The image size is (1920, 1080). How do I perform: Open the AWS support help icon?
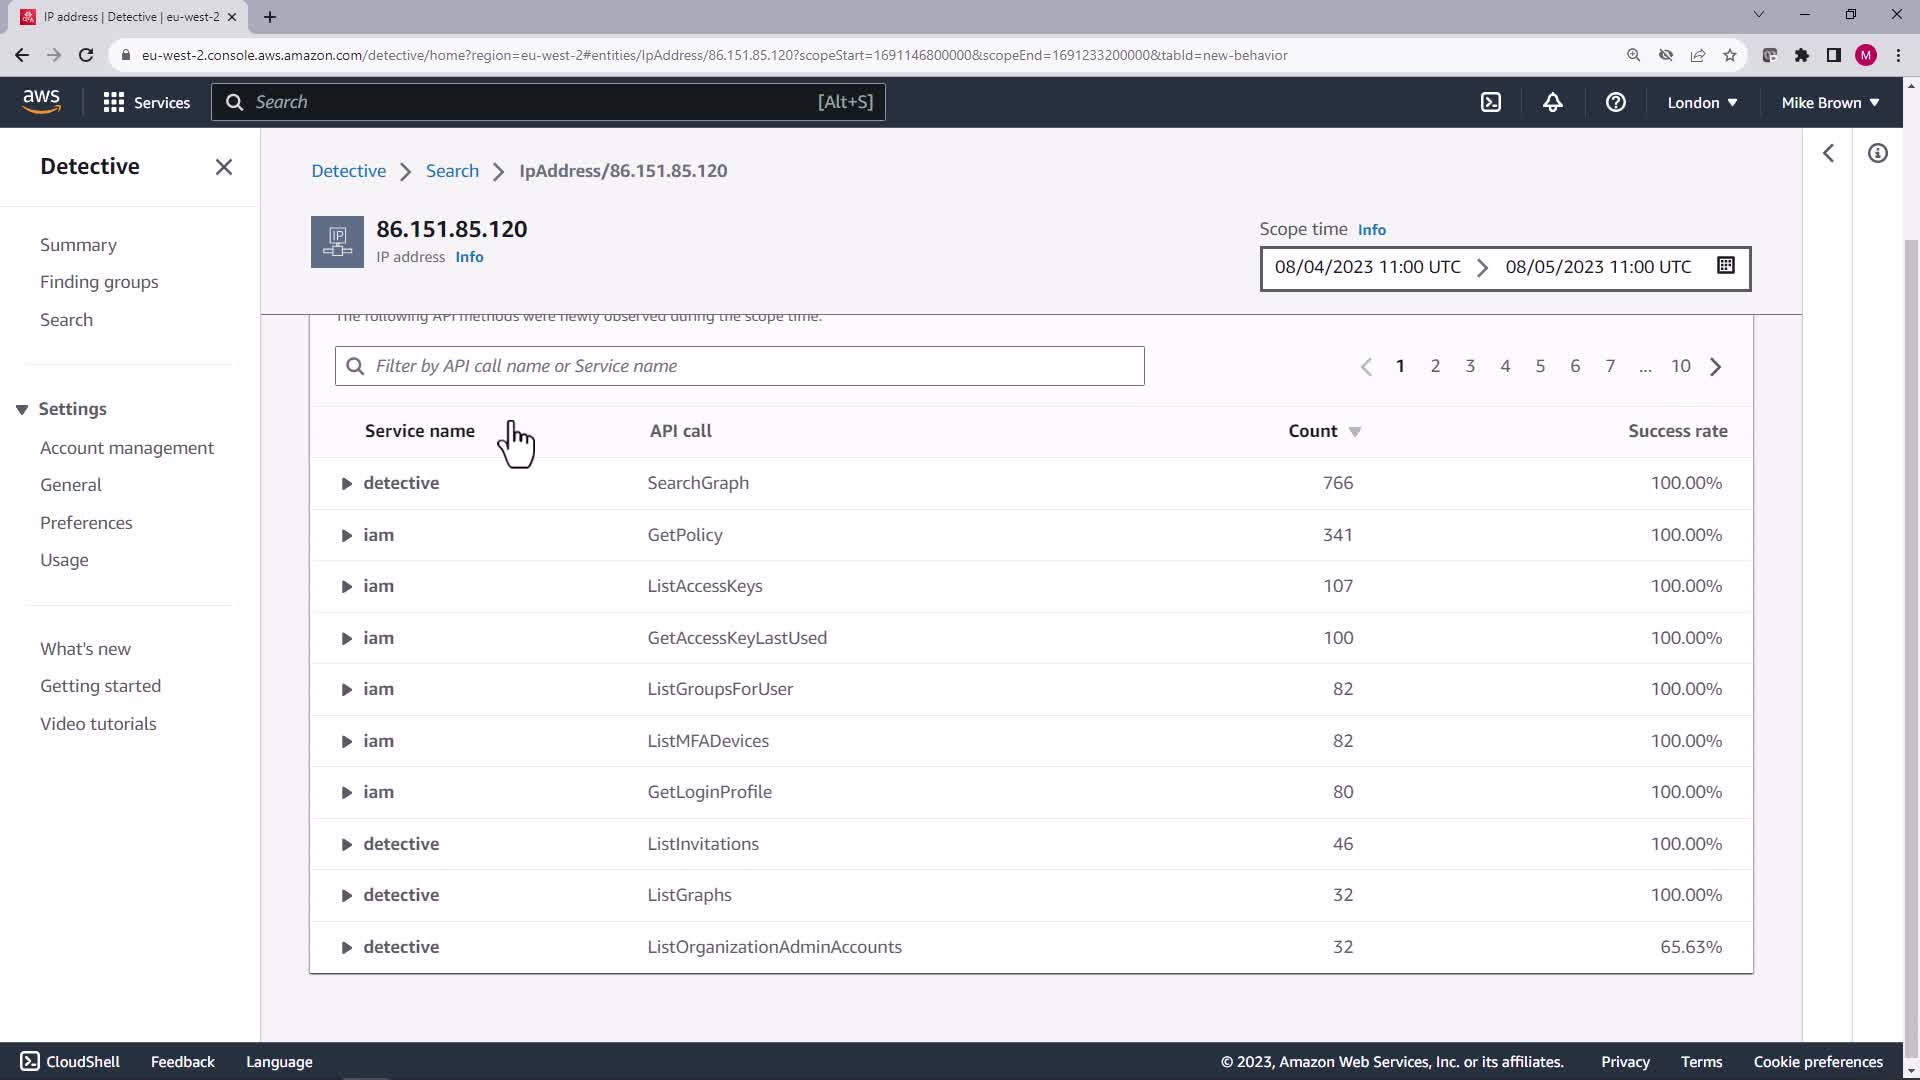click(1615, 102)
